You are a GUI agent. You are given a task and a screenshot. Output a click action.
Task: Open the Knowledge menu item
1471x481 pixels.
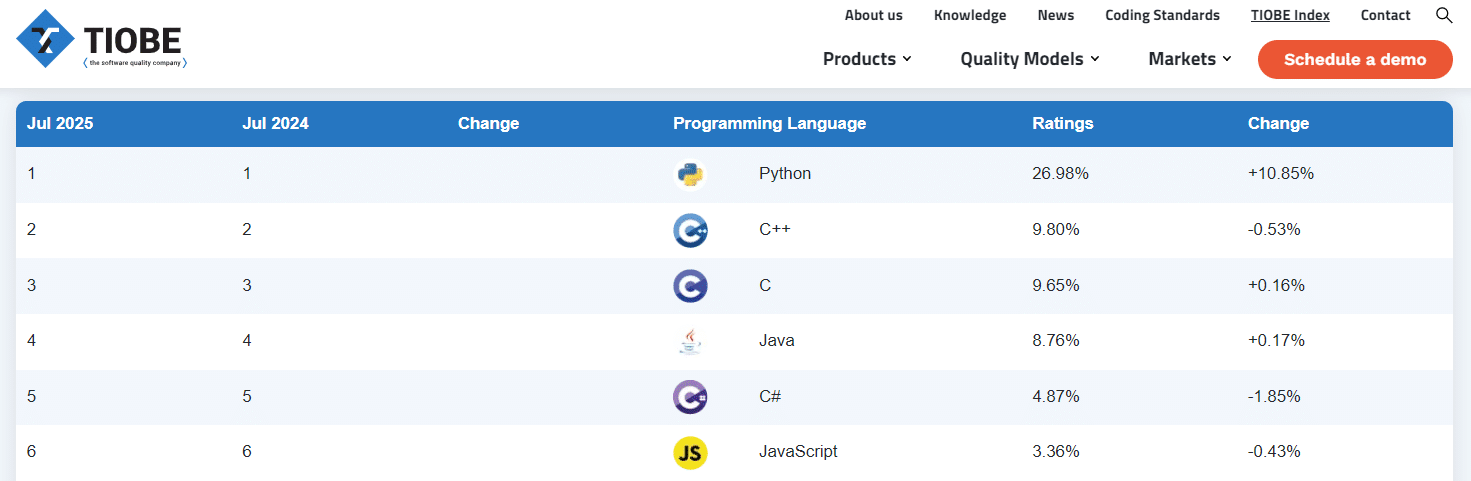tap(970, 15)
